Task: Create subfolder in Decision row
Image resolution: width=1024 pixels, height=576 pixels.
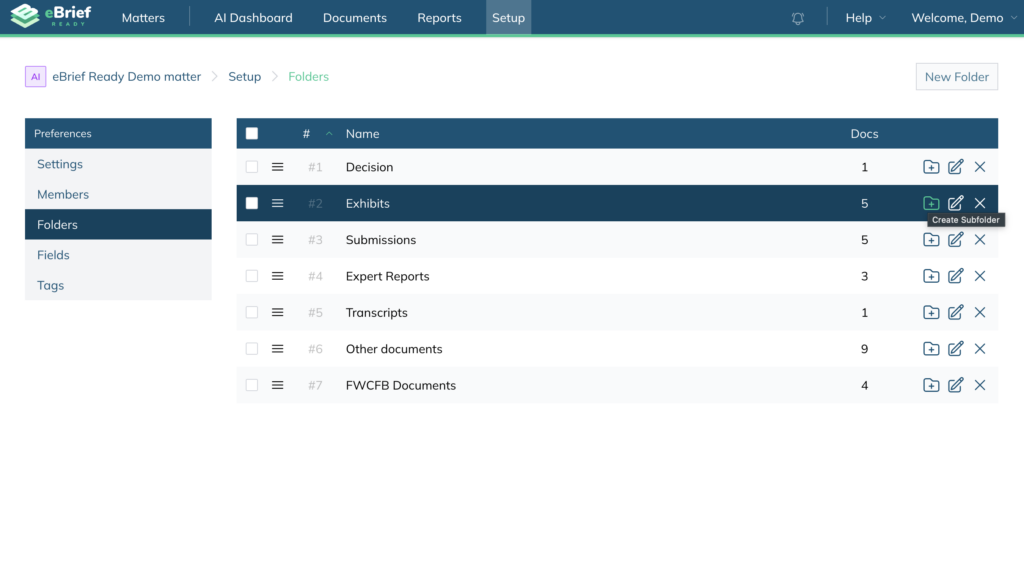Action: point(931,167)
